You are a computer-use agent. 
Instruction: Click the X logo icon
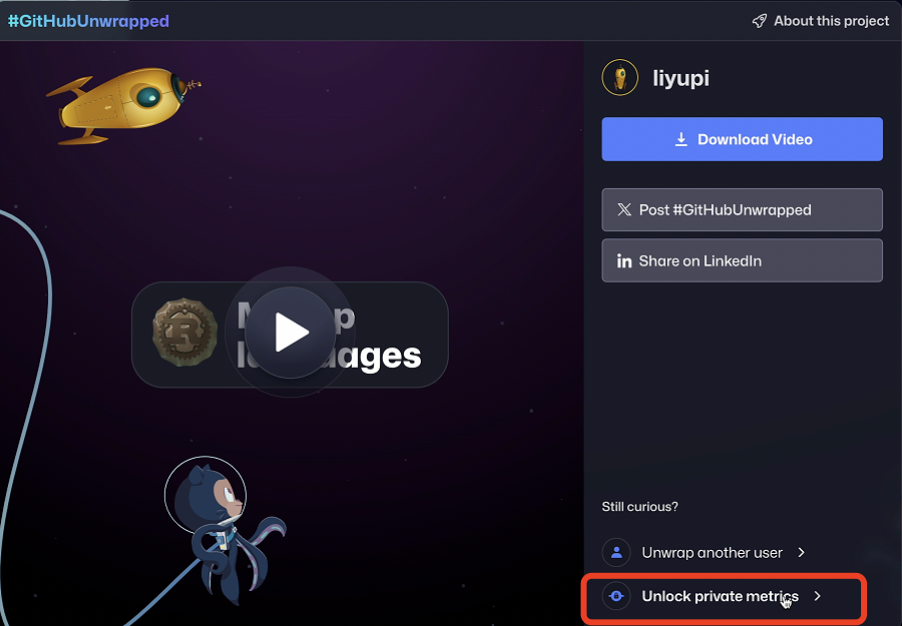tap(624, 209)
